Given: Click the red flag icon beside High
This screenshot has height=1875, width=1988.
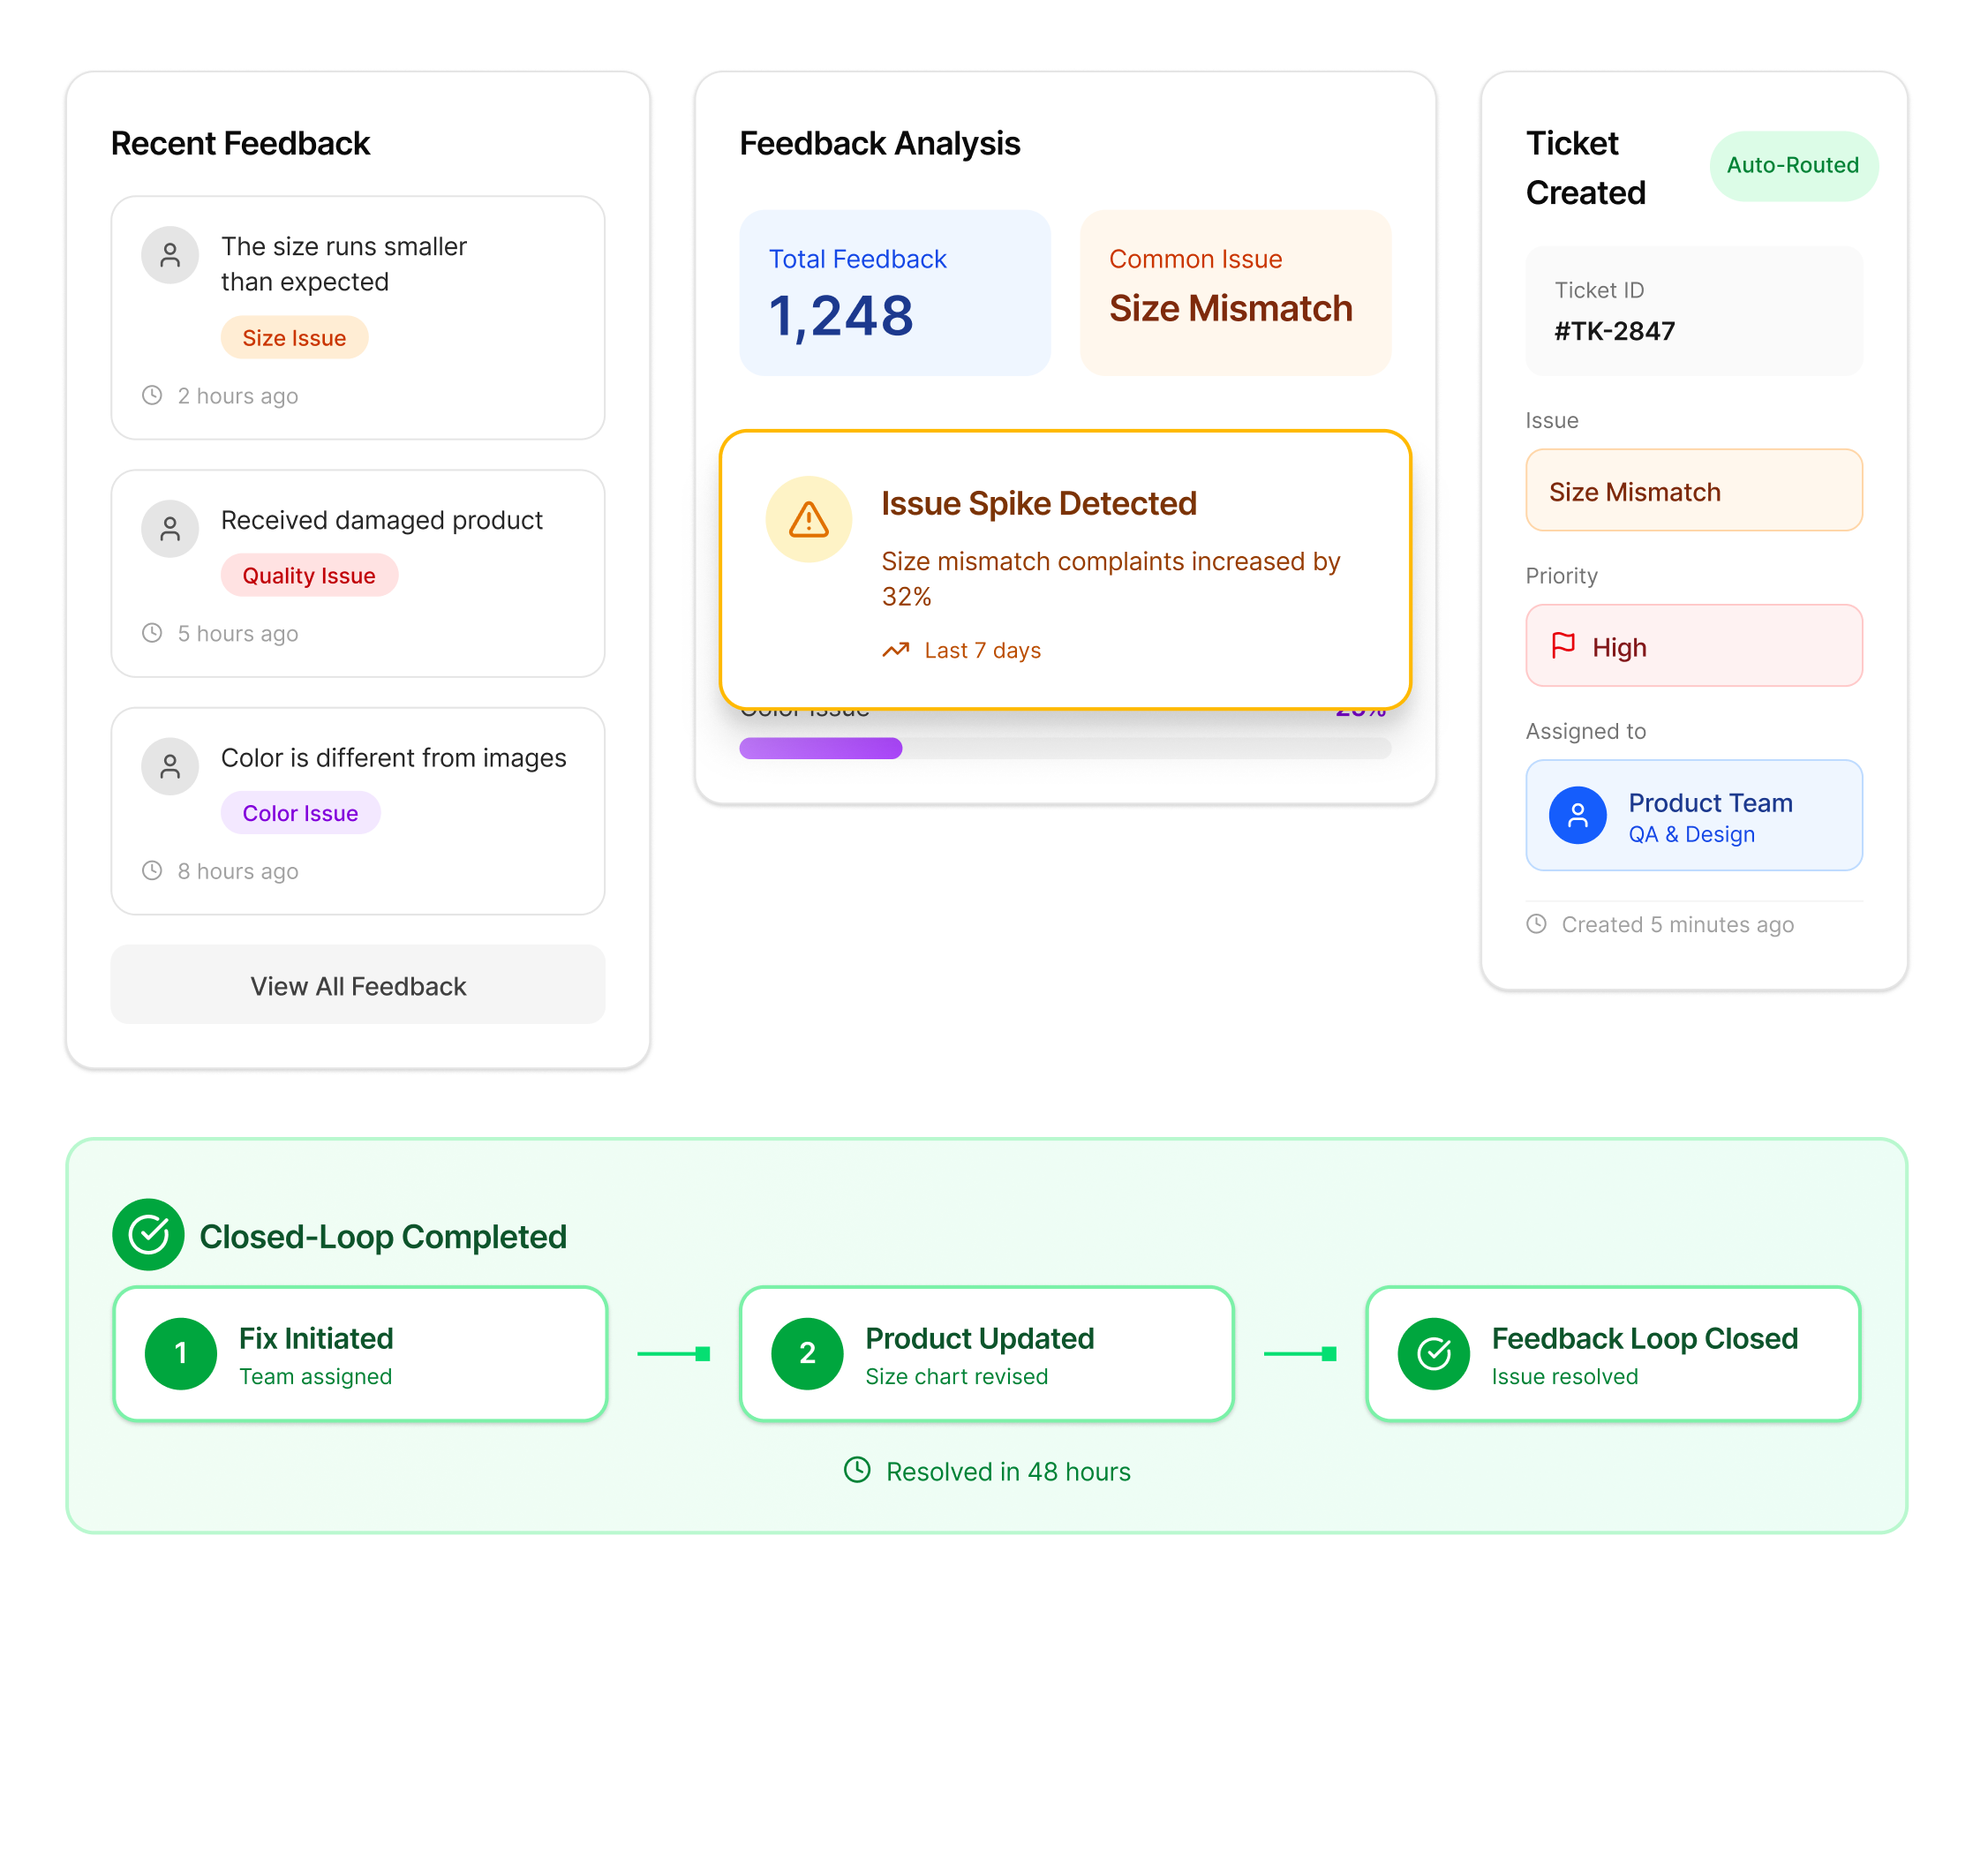Looking at the screenshot, I should pos(1563,646).
